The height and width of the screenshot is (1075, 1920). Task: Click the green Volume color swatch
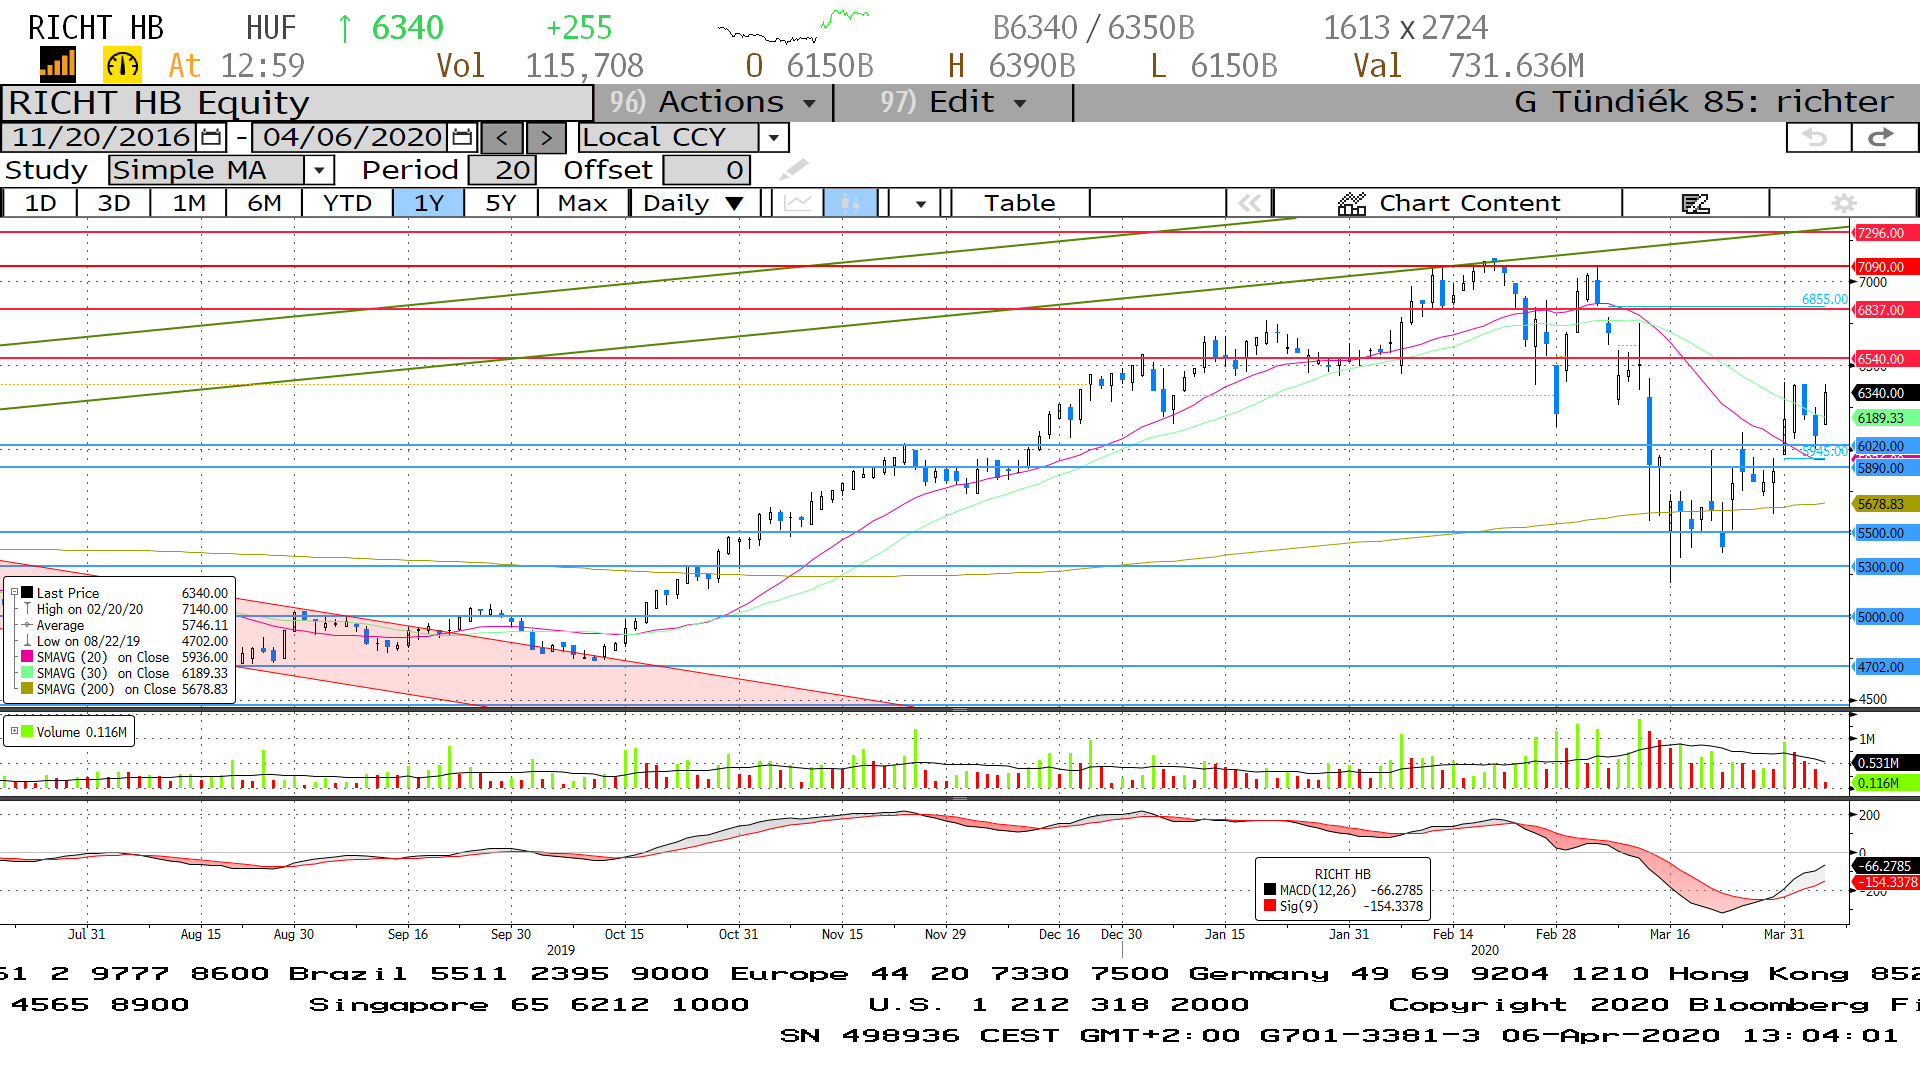pos(28,732)
